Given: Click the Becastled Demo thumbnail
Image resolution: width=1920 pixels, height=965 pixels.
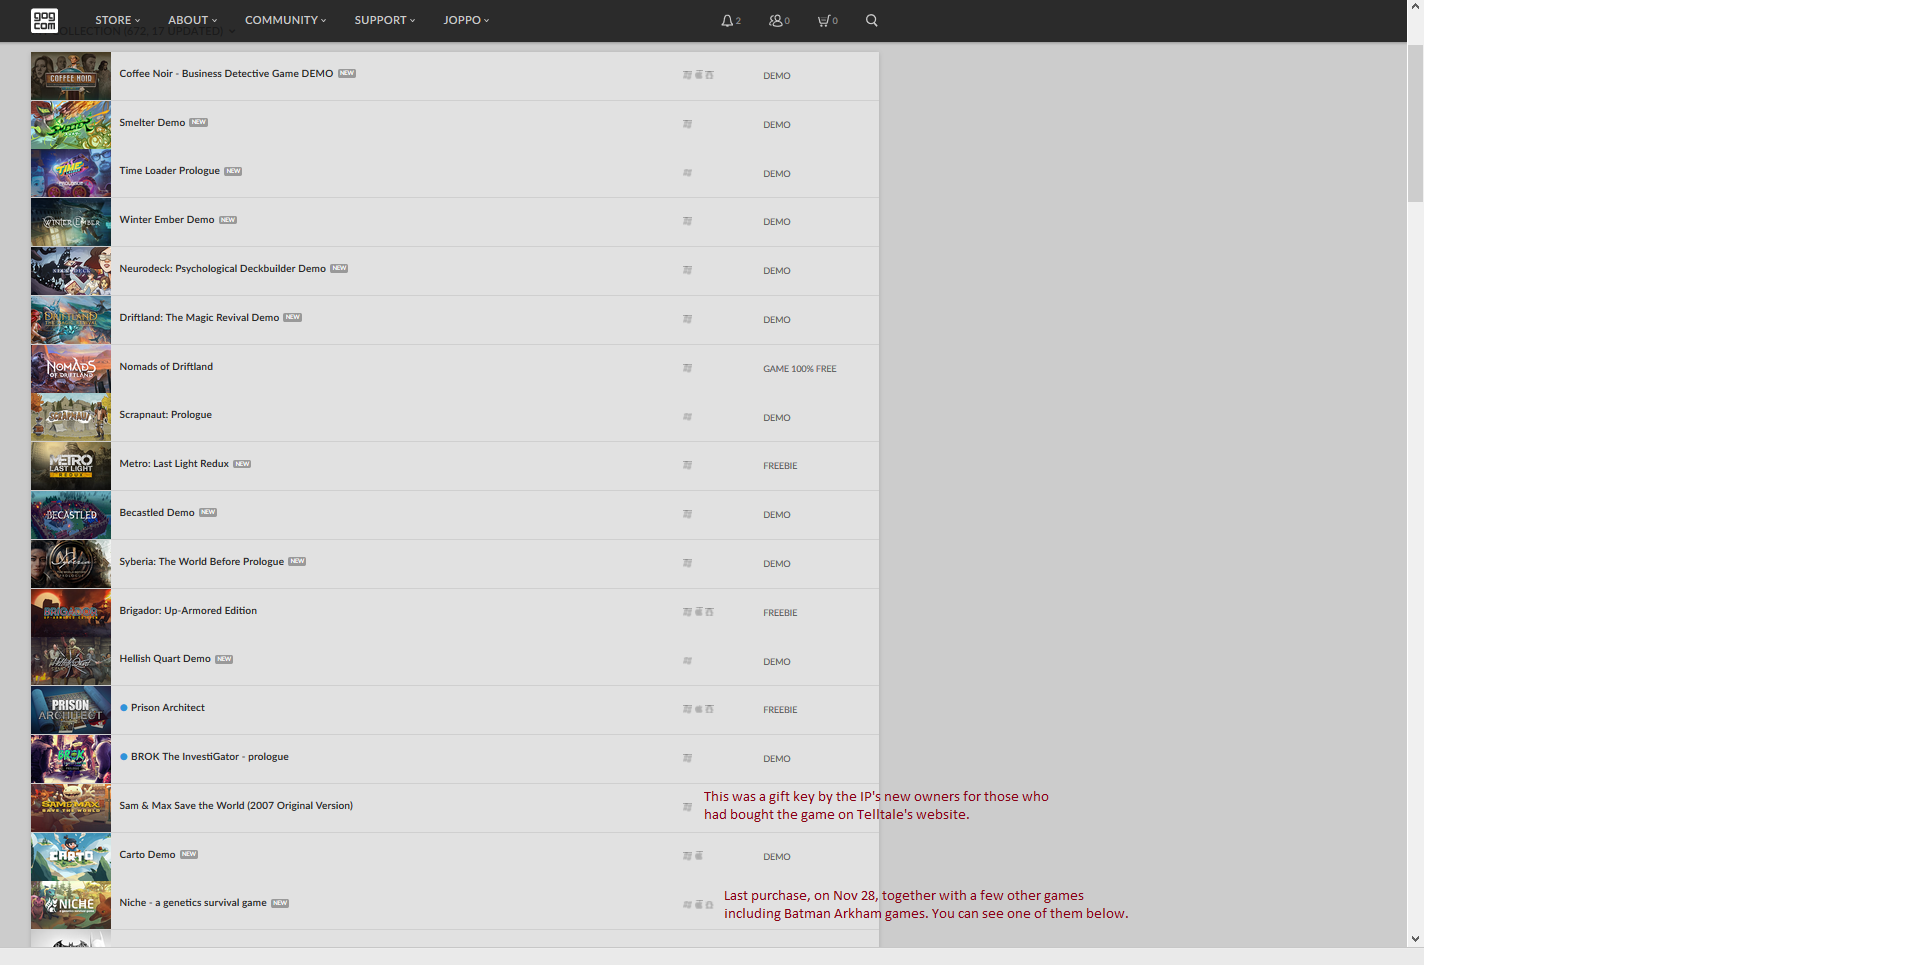Looking at the screenshot, I should [x=71, y=515].
